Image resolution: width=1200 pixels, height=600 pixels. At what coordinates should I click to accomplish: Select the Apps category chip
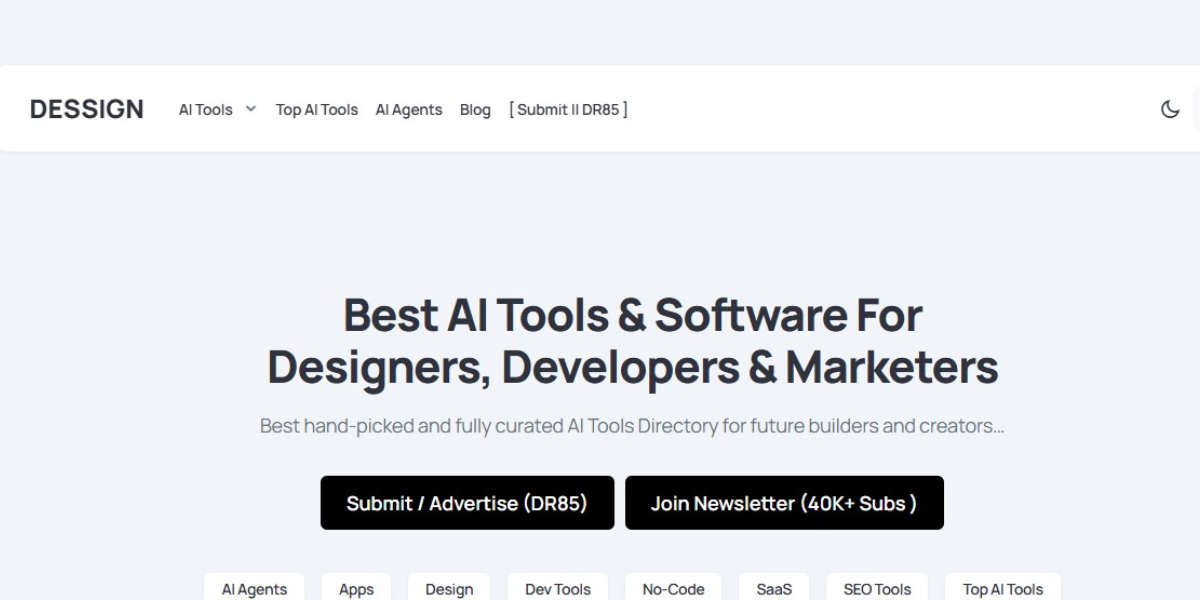tap(356, 588)
